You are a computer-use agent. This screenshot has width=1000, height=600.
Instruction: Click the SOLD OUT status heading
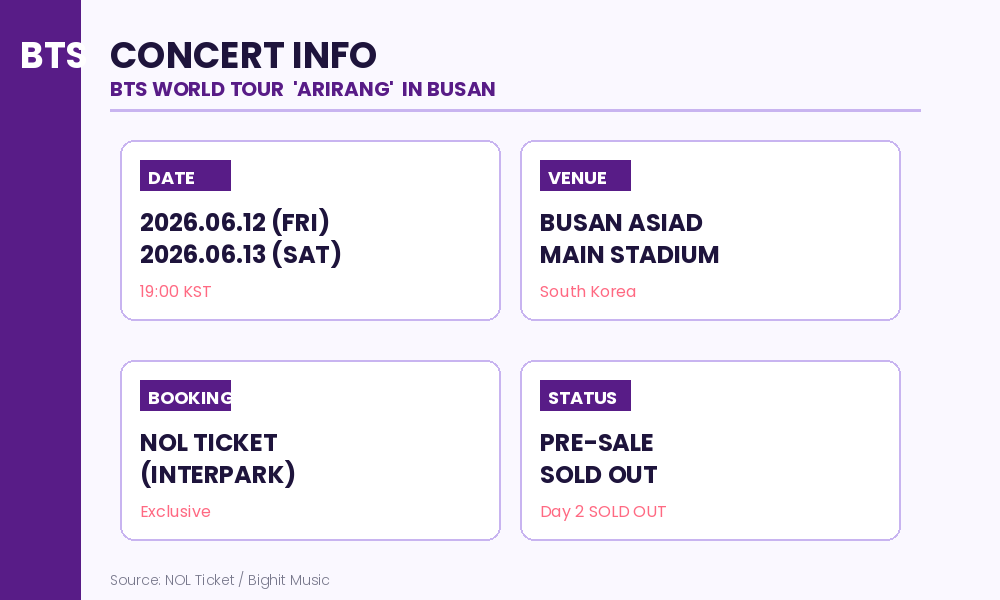[598, 474]
